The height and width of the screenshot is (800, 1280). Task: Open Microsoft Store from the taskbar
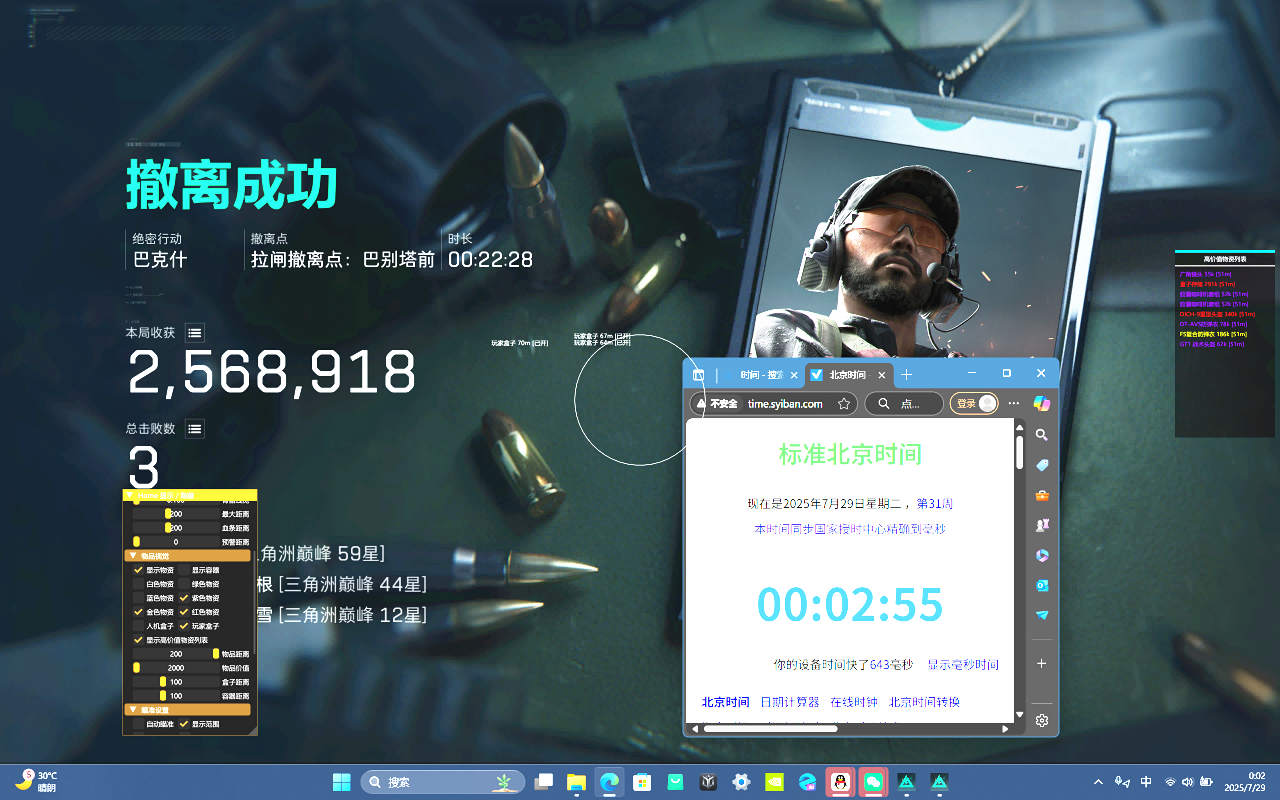[642, 782]
